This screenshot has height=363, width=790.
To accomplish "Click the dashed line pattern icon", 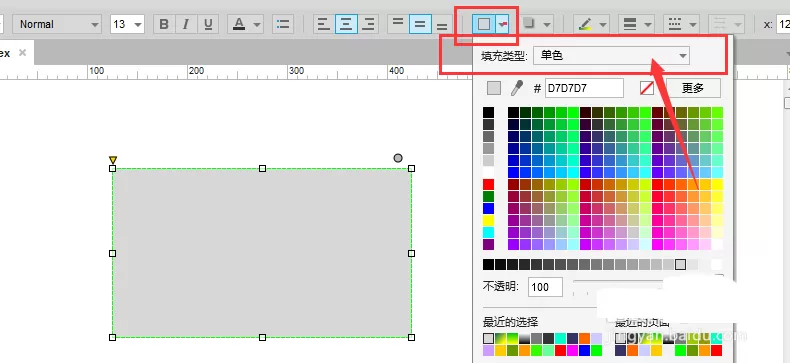I will 675,24.
